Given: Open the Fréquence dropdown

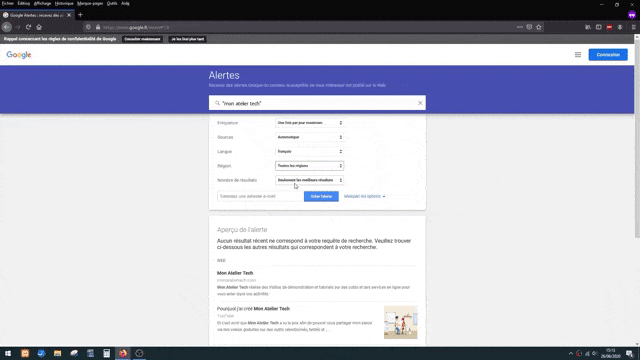Looking at the screenshot, I should 309,123.
